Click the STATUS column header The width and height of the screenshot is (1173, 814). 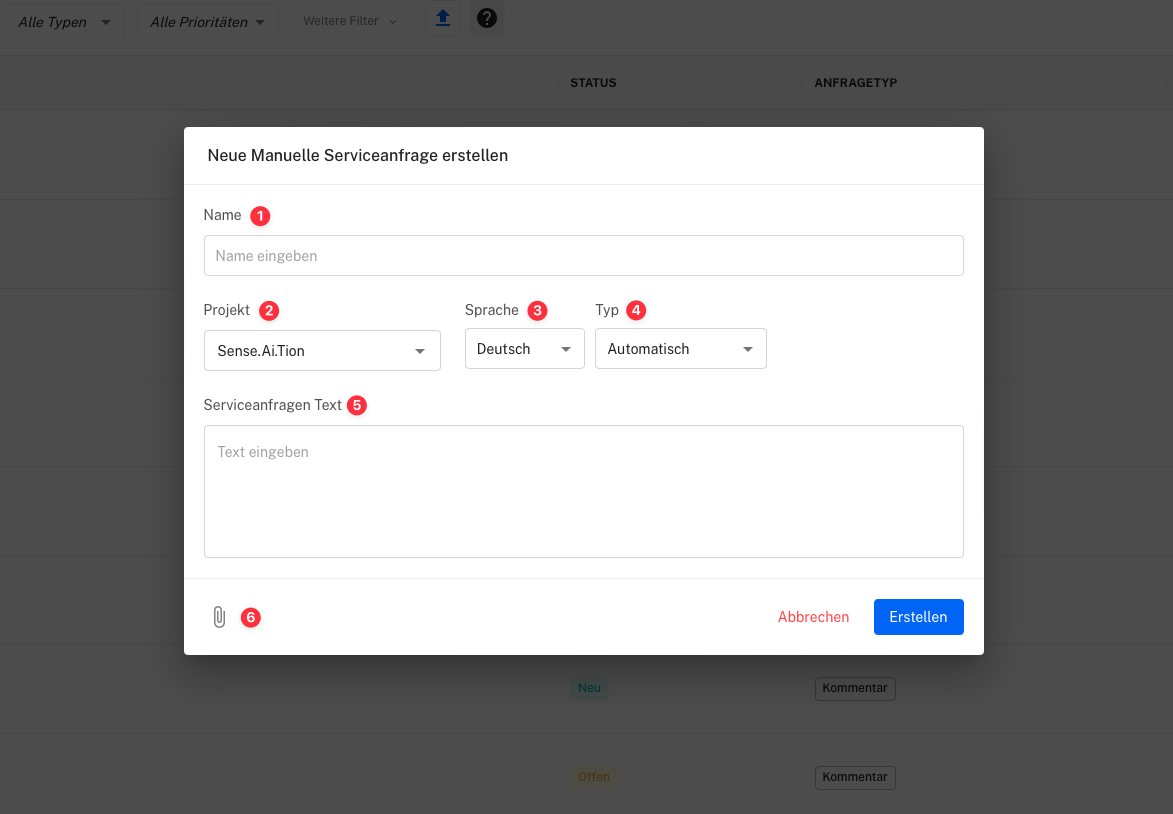tap(593, 83)
